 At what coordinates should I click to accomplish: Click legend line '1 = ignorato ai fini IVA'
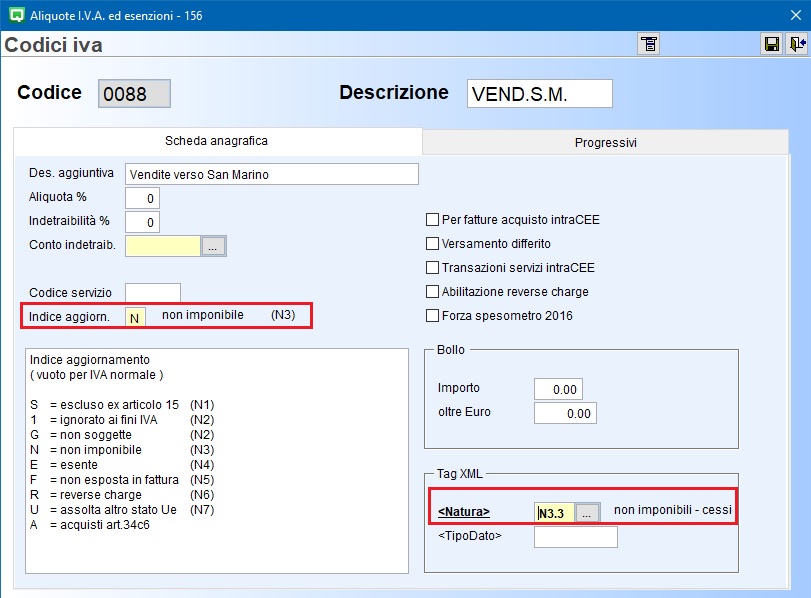click(122, 420)
